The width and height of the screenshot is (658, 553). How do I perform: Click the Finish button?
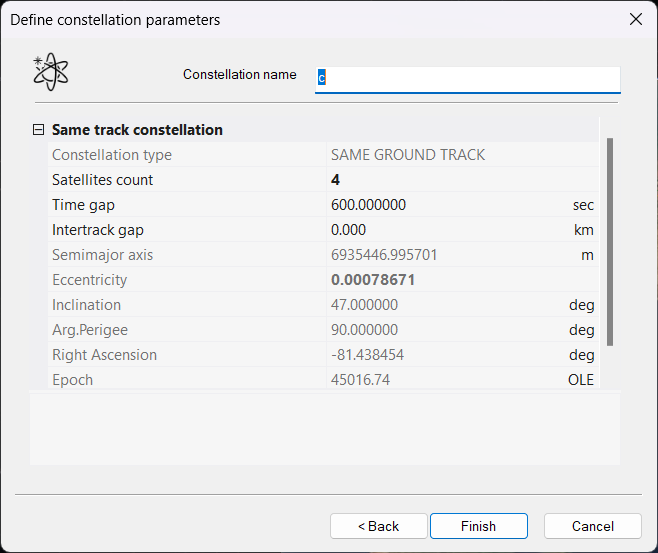[x=478, y=526]
